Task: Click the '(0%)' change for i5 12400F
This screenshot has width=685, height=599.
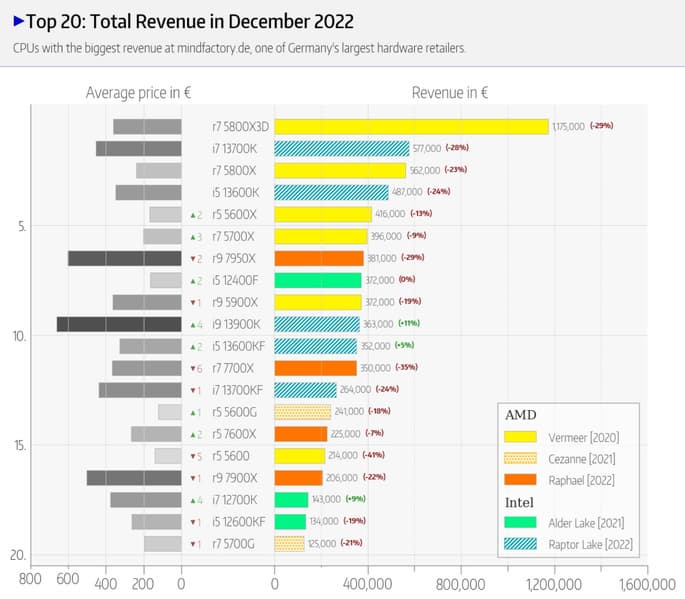Action: point(407,279)
